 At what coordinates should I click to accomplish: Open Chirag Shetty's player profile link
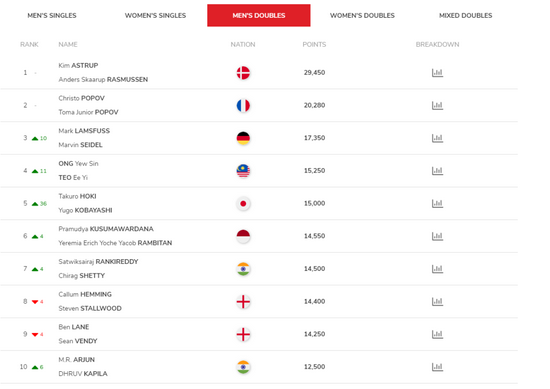coord(81,275)
